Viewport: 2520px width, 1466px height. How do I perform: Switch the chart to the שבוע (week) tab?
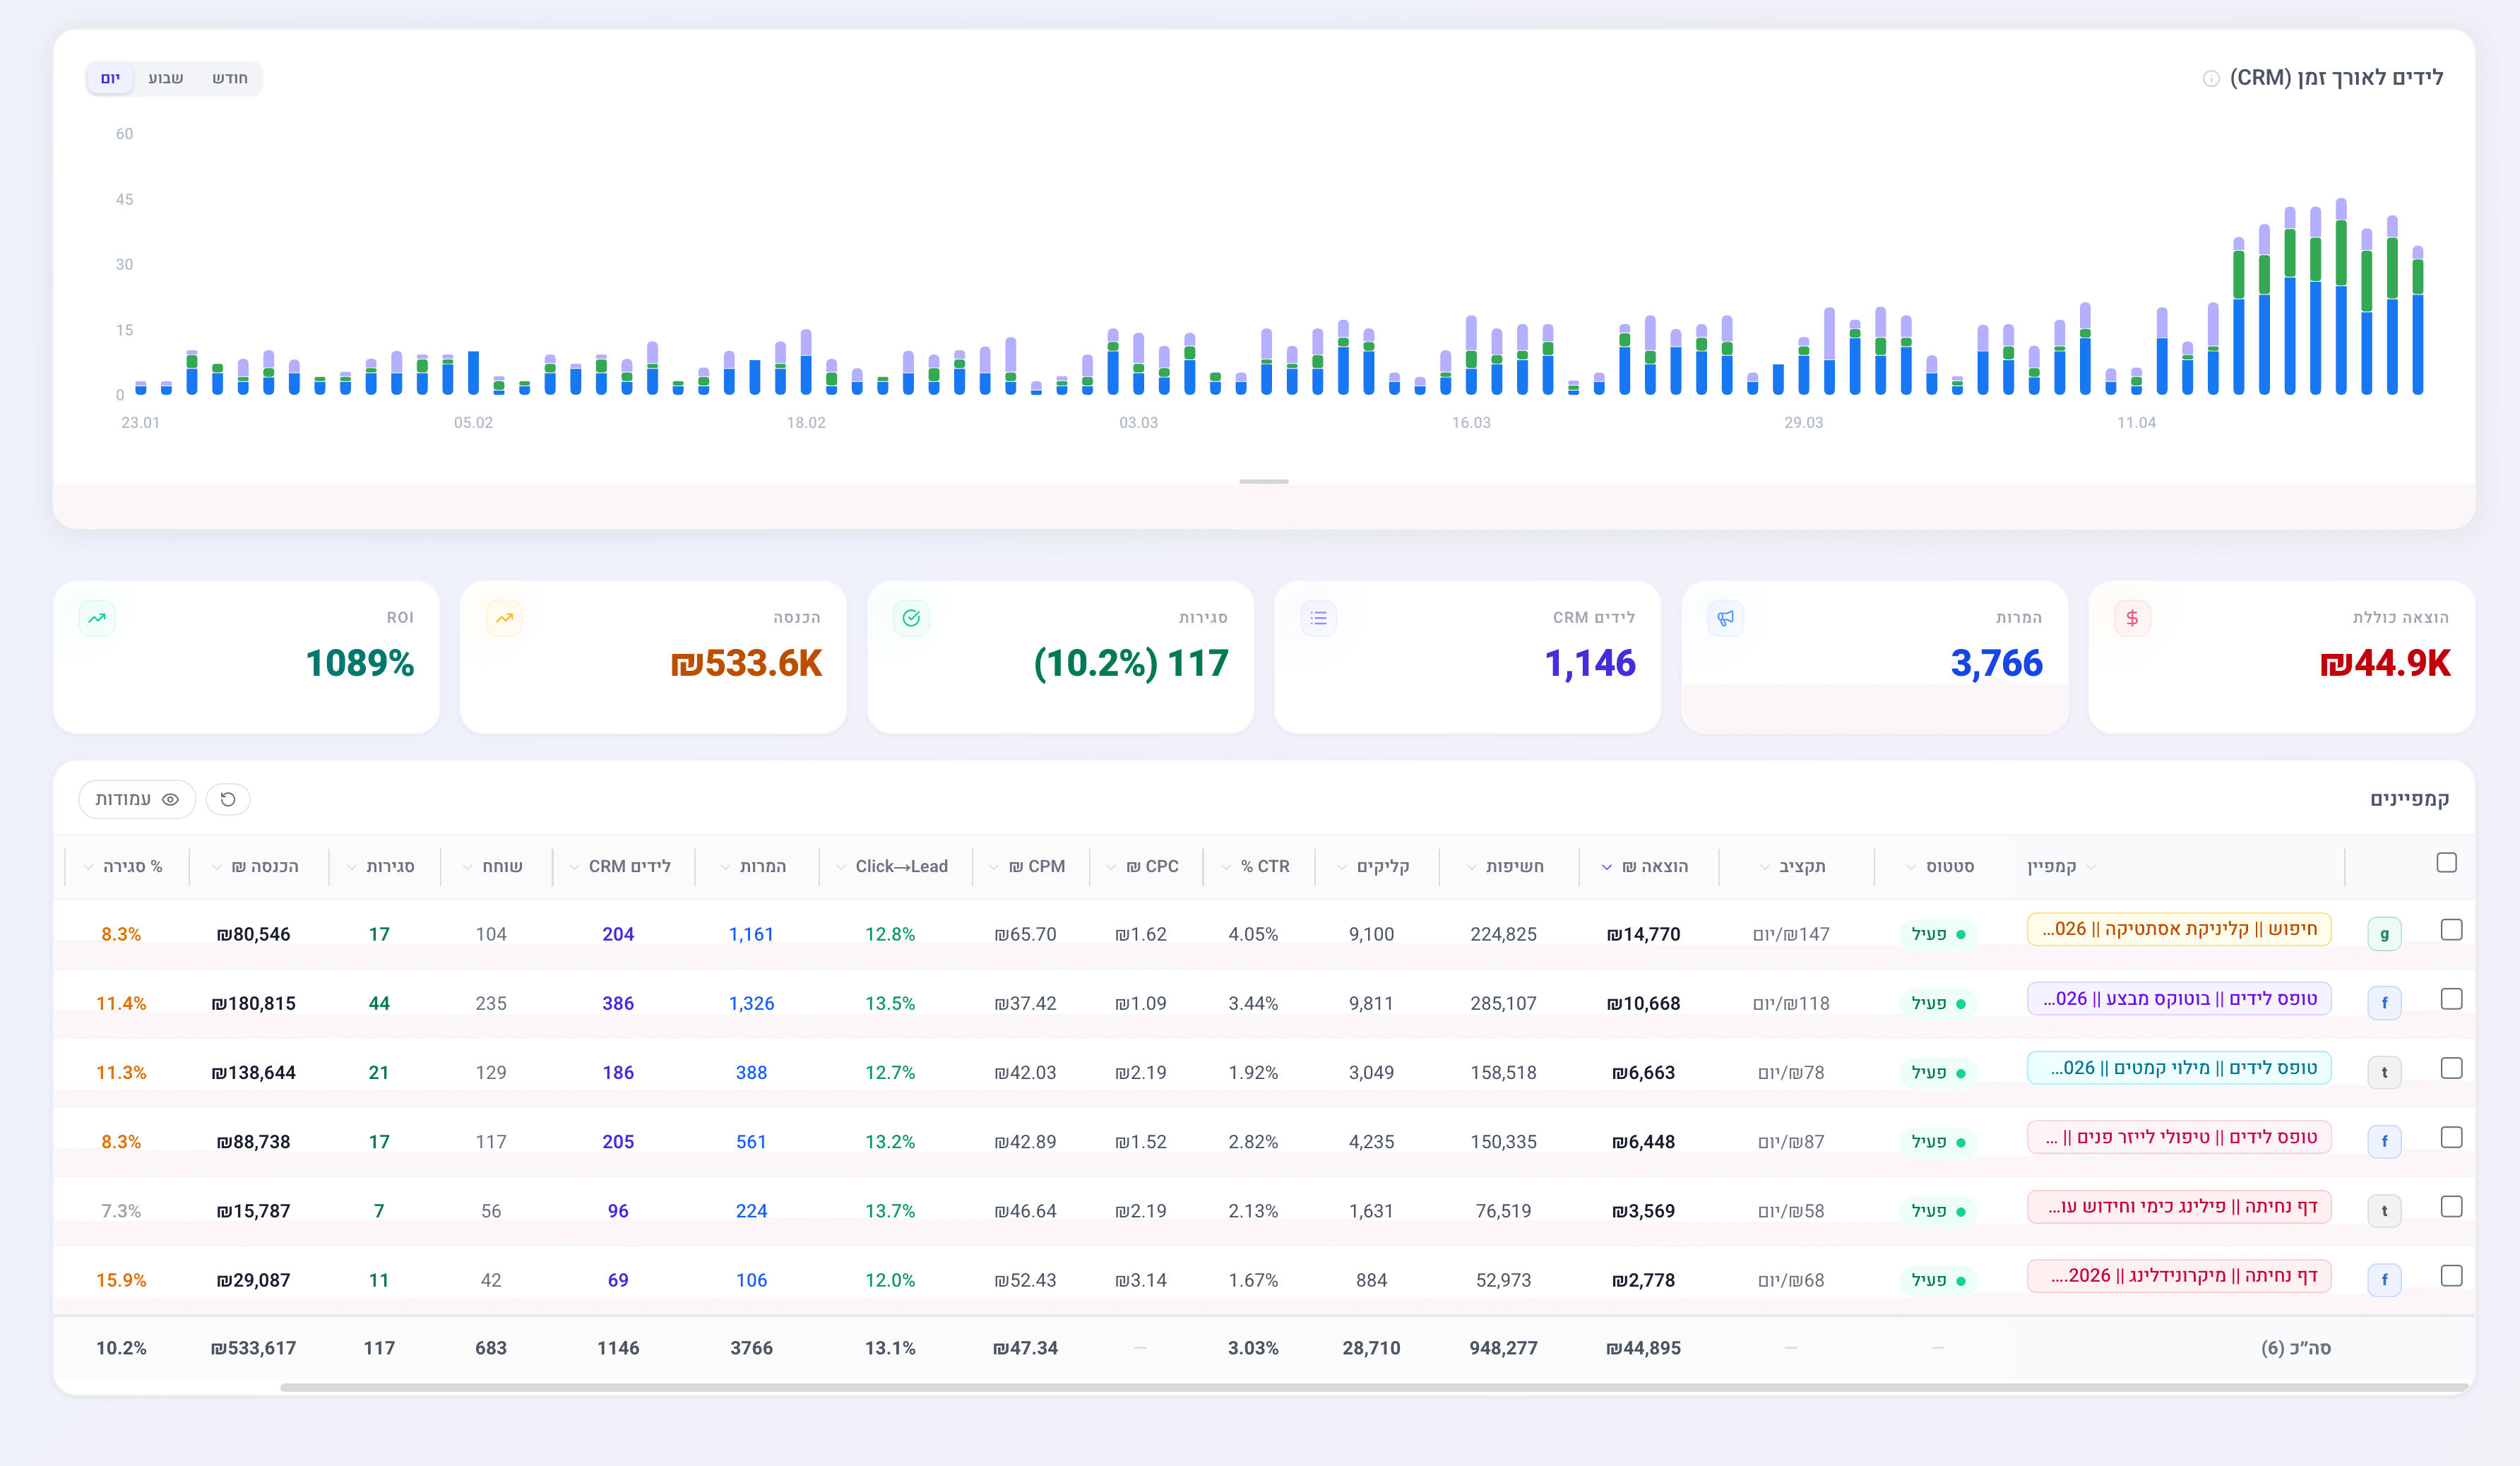(x=165, y=78)
